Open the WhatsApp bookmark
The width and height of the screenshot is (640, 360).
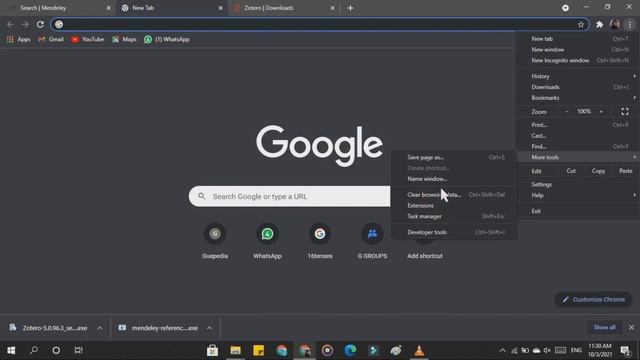click(167, 40)
